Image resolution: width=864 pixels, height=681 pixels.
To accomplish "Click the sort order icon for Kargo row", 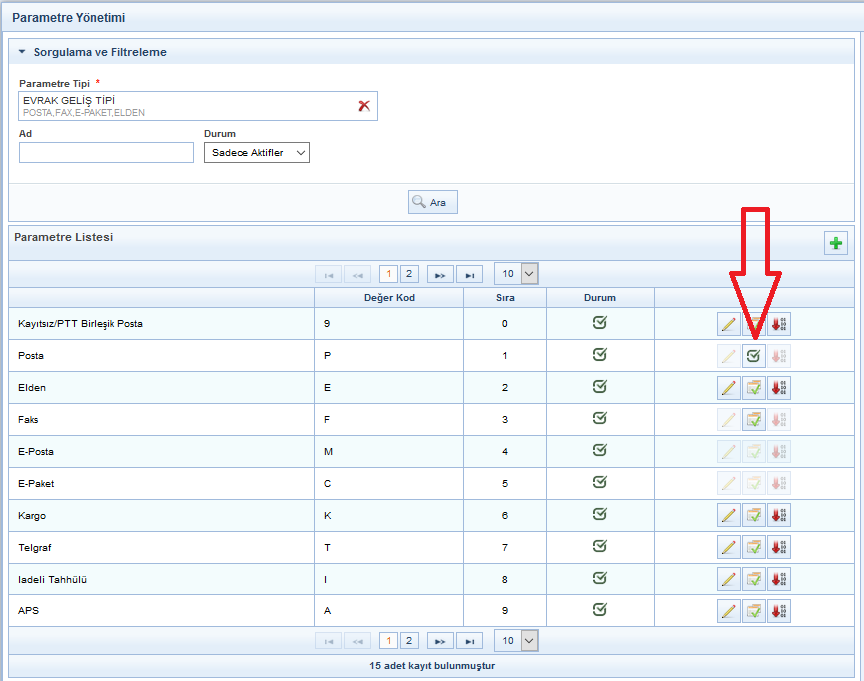I will pyautogui.click(x=779, y=516).
